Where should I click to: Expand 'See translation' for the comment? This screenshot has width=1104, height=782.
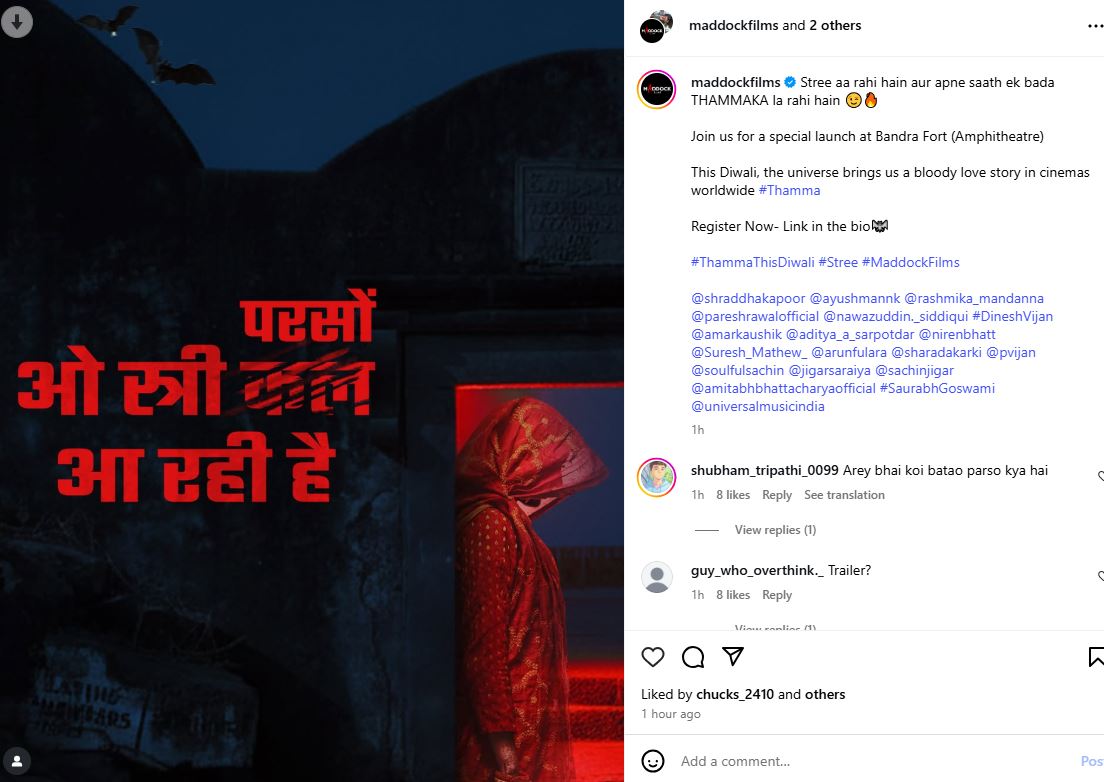(844, 495)
